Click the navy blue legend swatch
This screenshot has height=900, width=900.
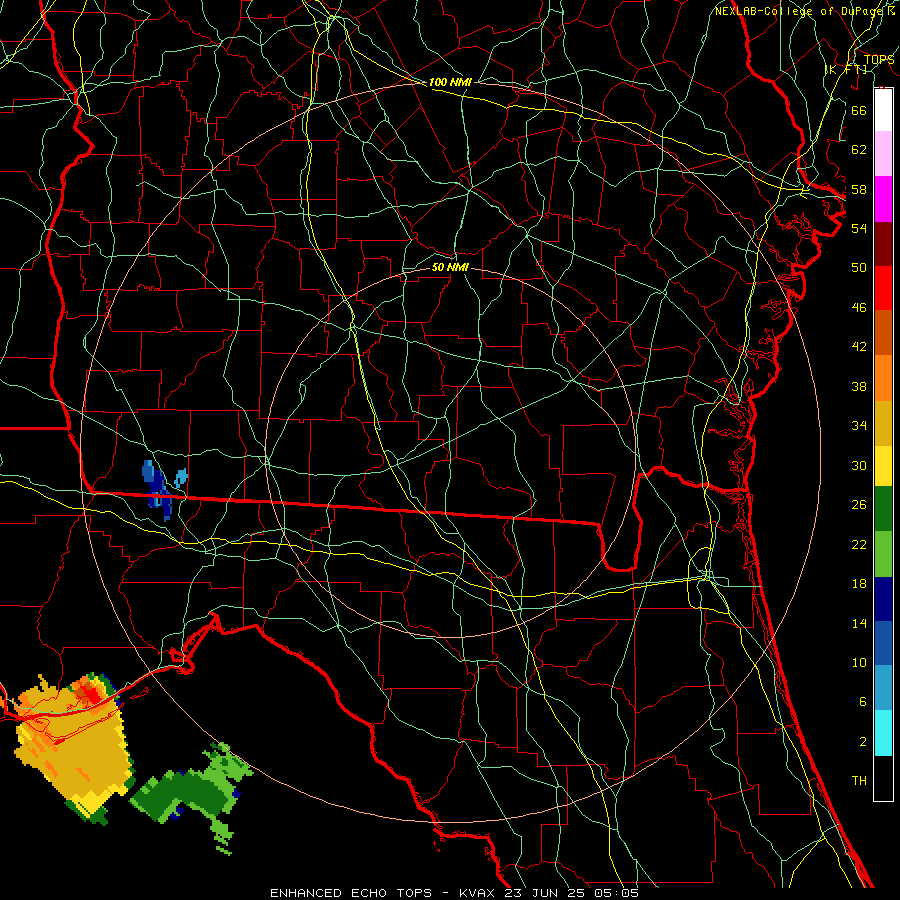tap(883, 599)
